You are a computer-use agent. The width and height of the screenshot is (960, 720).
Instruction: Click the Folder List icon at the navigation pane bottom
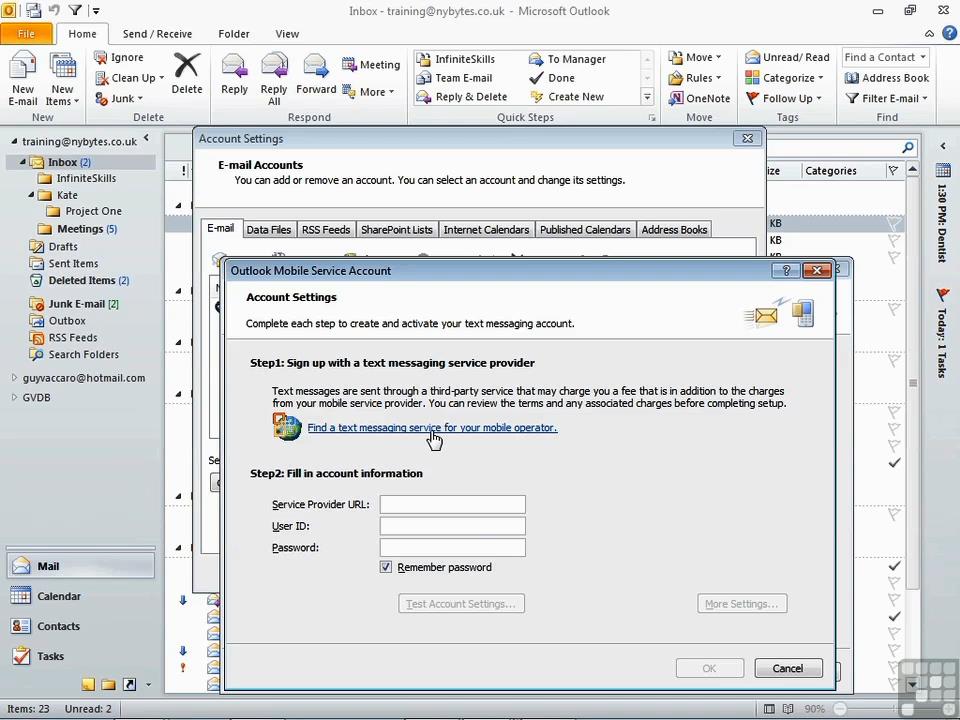click(x=108, y=684)
